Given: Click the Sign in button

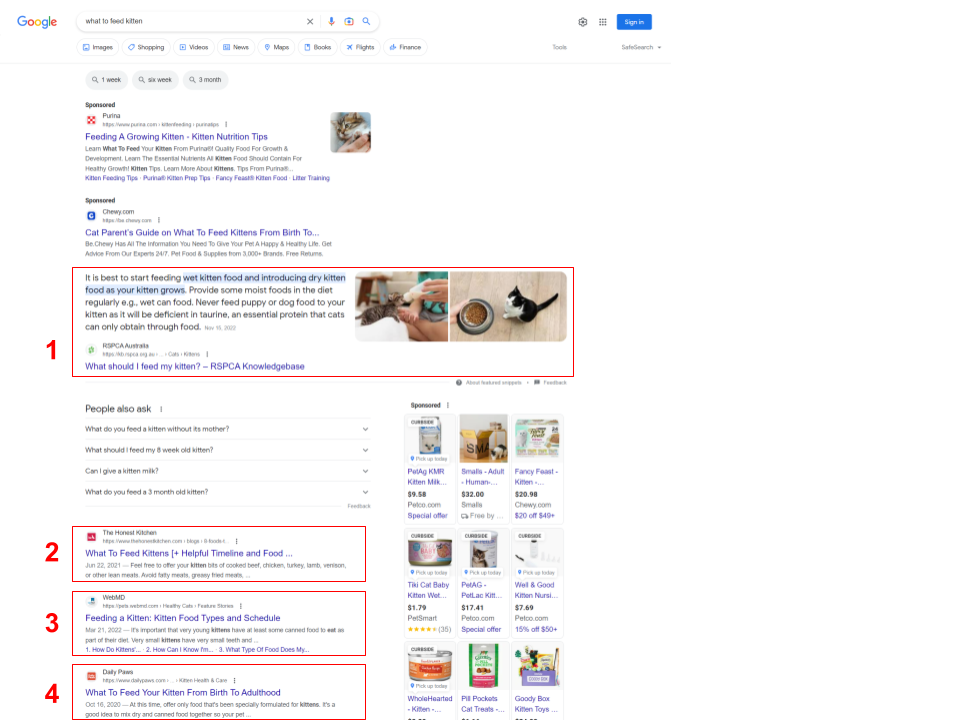Looking at the screenshot, I should click(634, 21).
